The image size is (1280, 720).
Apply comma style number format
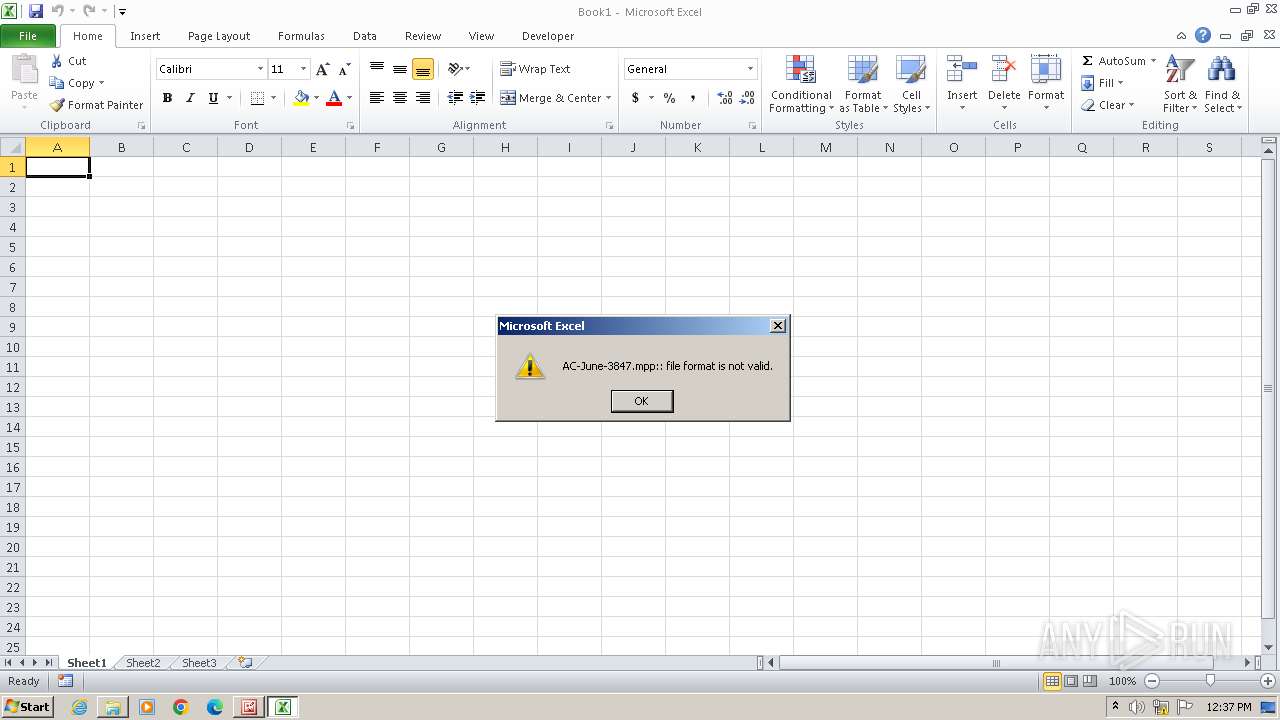click(692, 98)
